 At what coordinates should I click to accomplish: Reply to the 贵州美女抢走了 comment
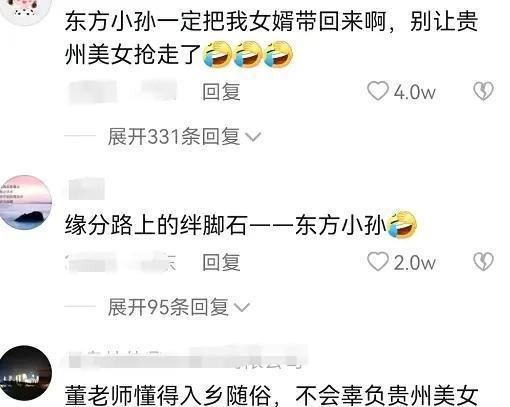221,92
